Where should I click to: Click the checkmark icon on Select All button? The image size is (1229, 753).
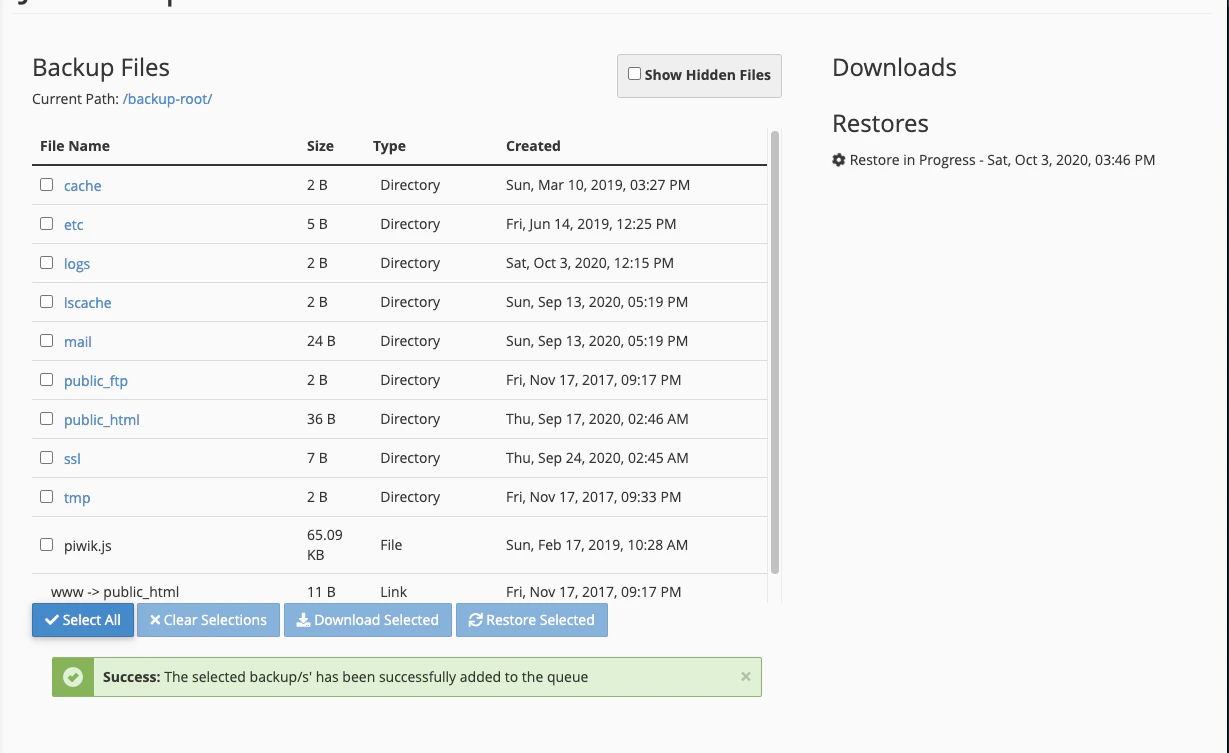[x=50, y=620]
